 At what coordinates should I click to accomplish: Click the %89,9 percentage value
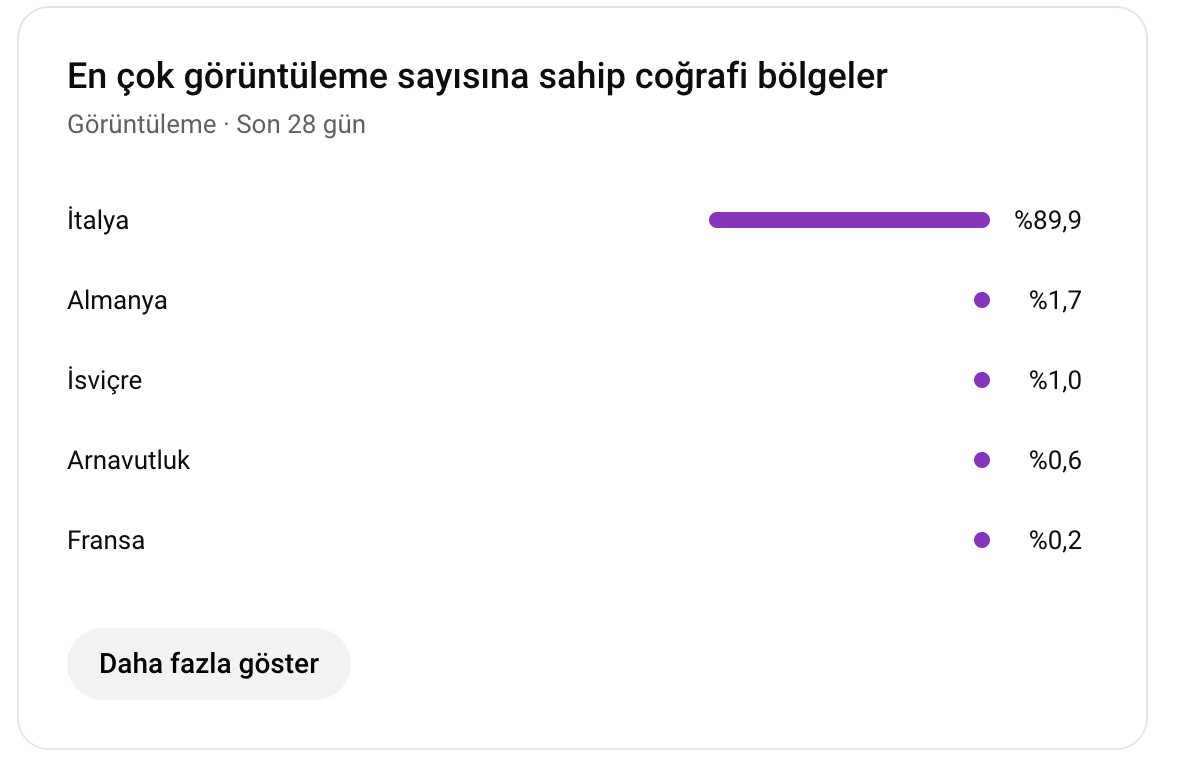pos(1048,220)
